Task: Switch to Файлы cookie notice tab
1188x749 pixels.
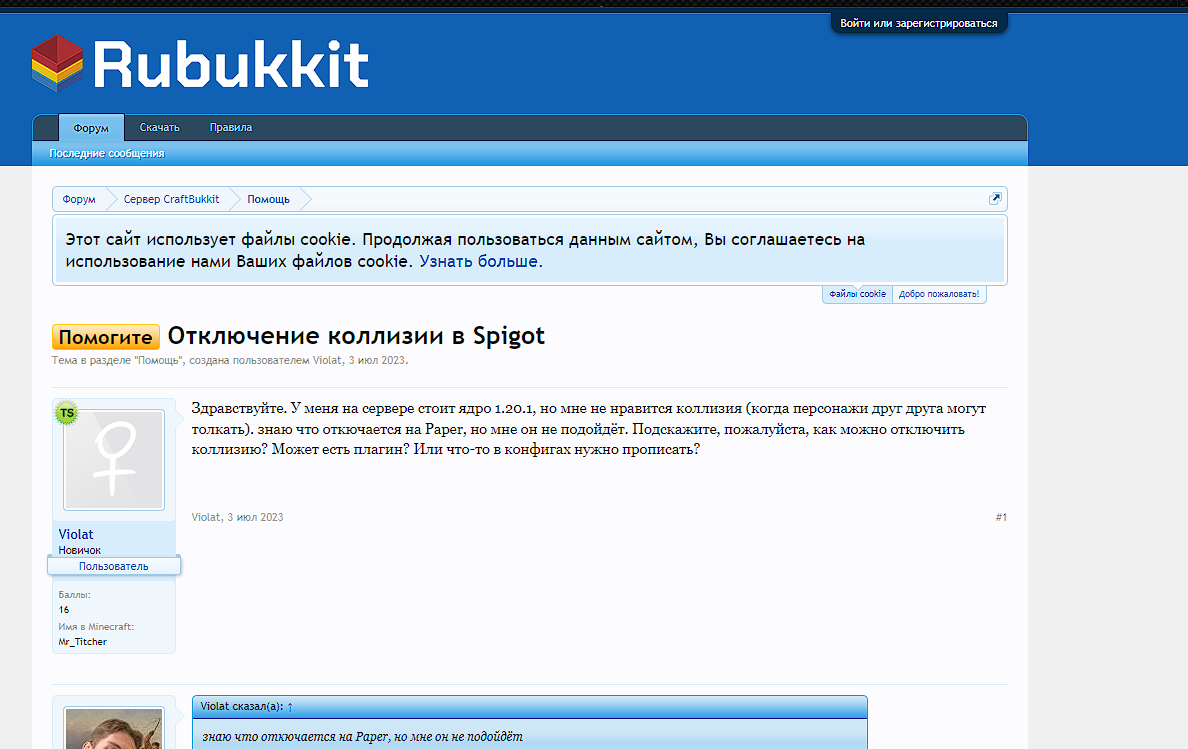Action: point(857,294)
